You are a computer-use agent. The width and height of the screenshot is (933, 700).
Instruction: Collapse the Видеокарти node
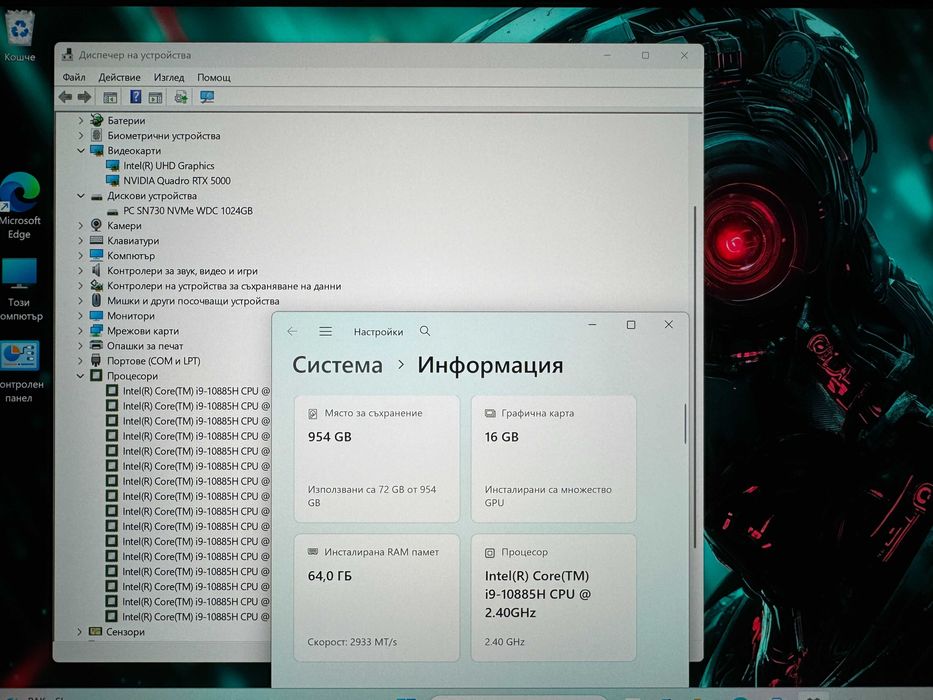tap(81, 151)
